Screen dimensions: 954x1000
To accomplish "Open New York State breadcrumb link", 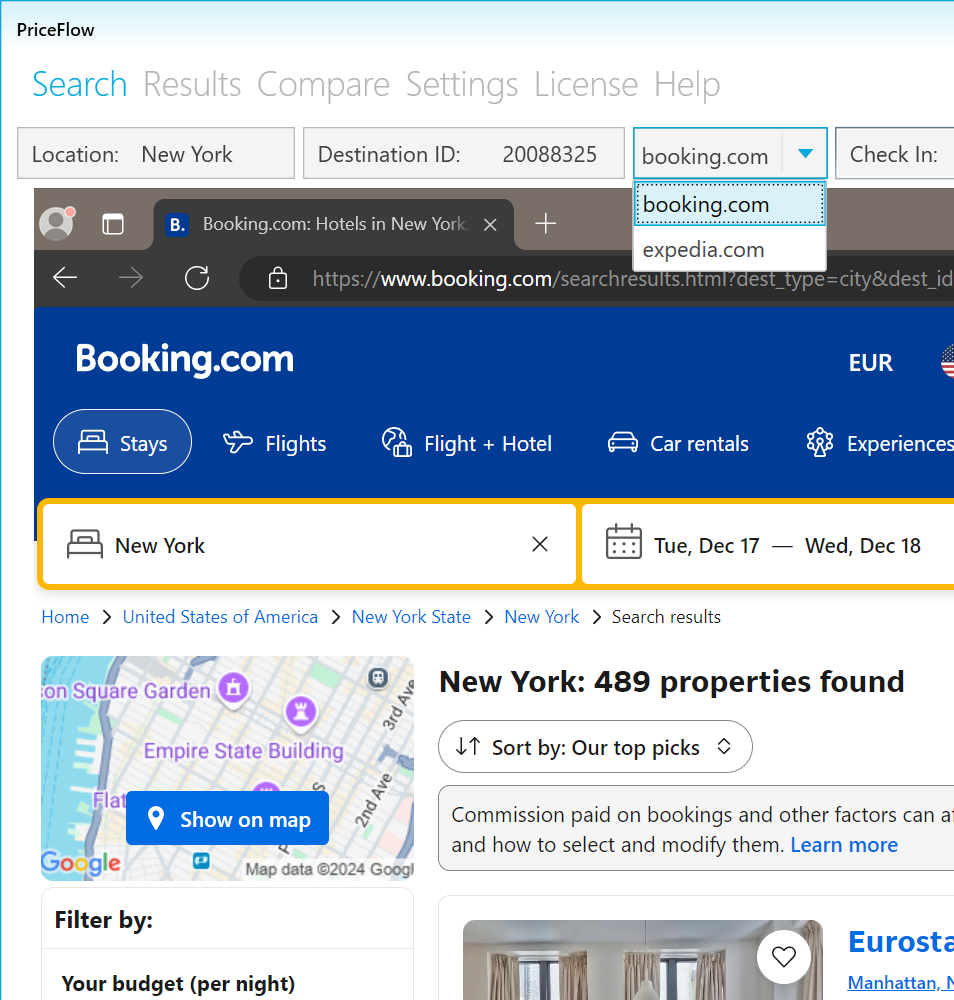I will (x=411, y=617).
